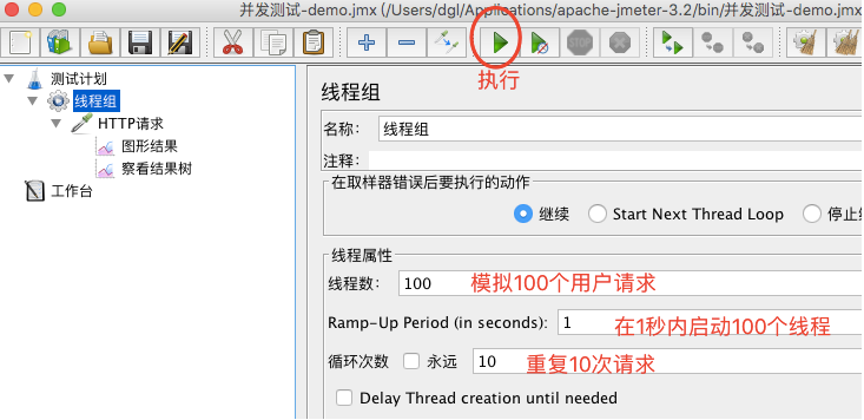Image resolution: width=864 pixels, height=420 pixels.
Task: Expand all tree nodes with plus icon
Action: pos(366,42)
